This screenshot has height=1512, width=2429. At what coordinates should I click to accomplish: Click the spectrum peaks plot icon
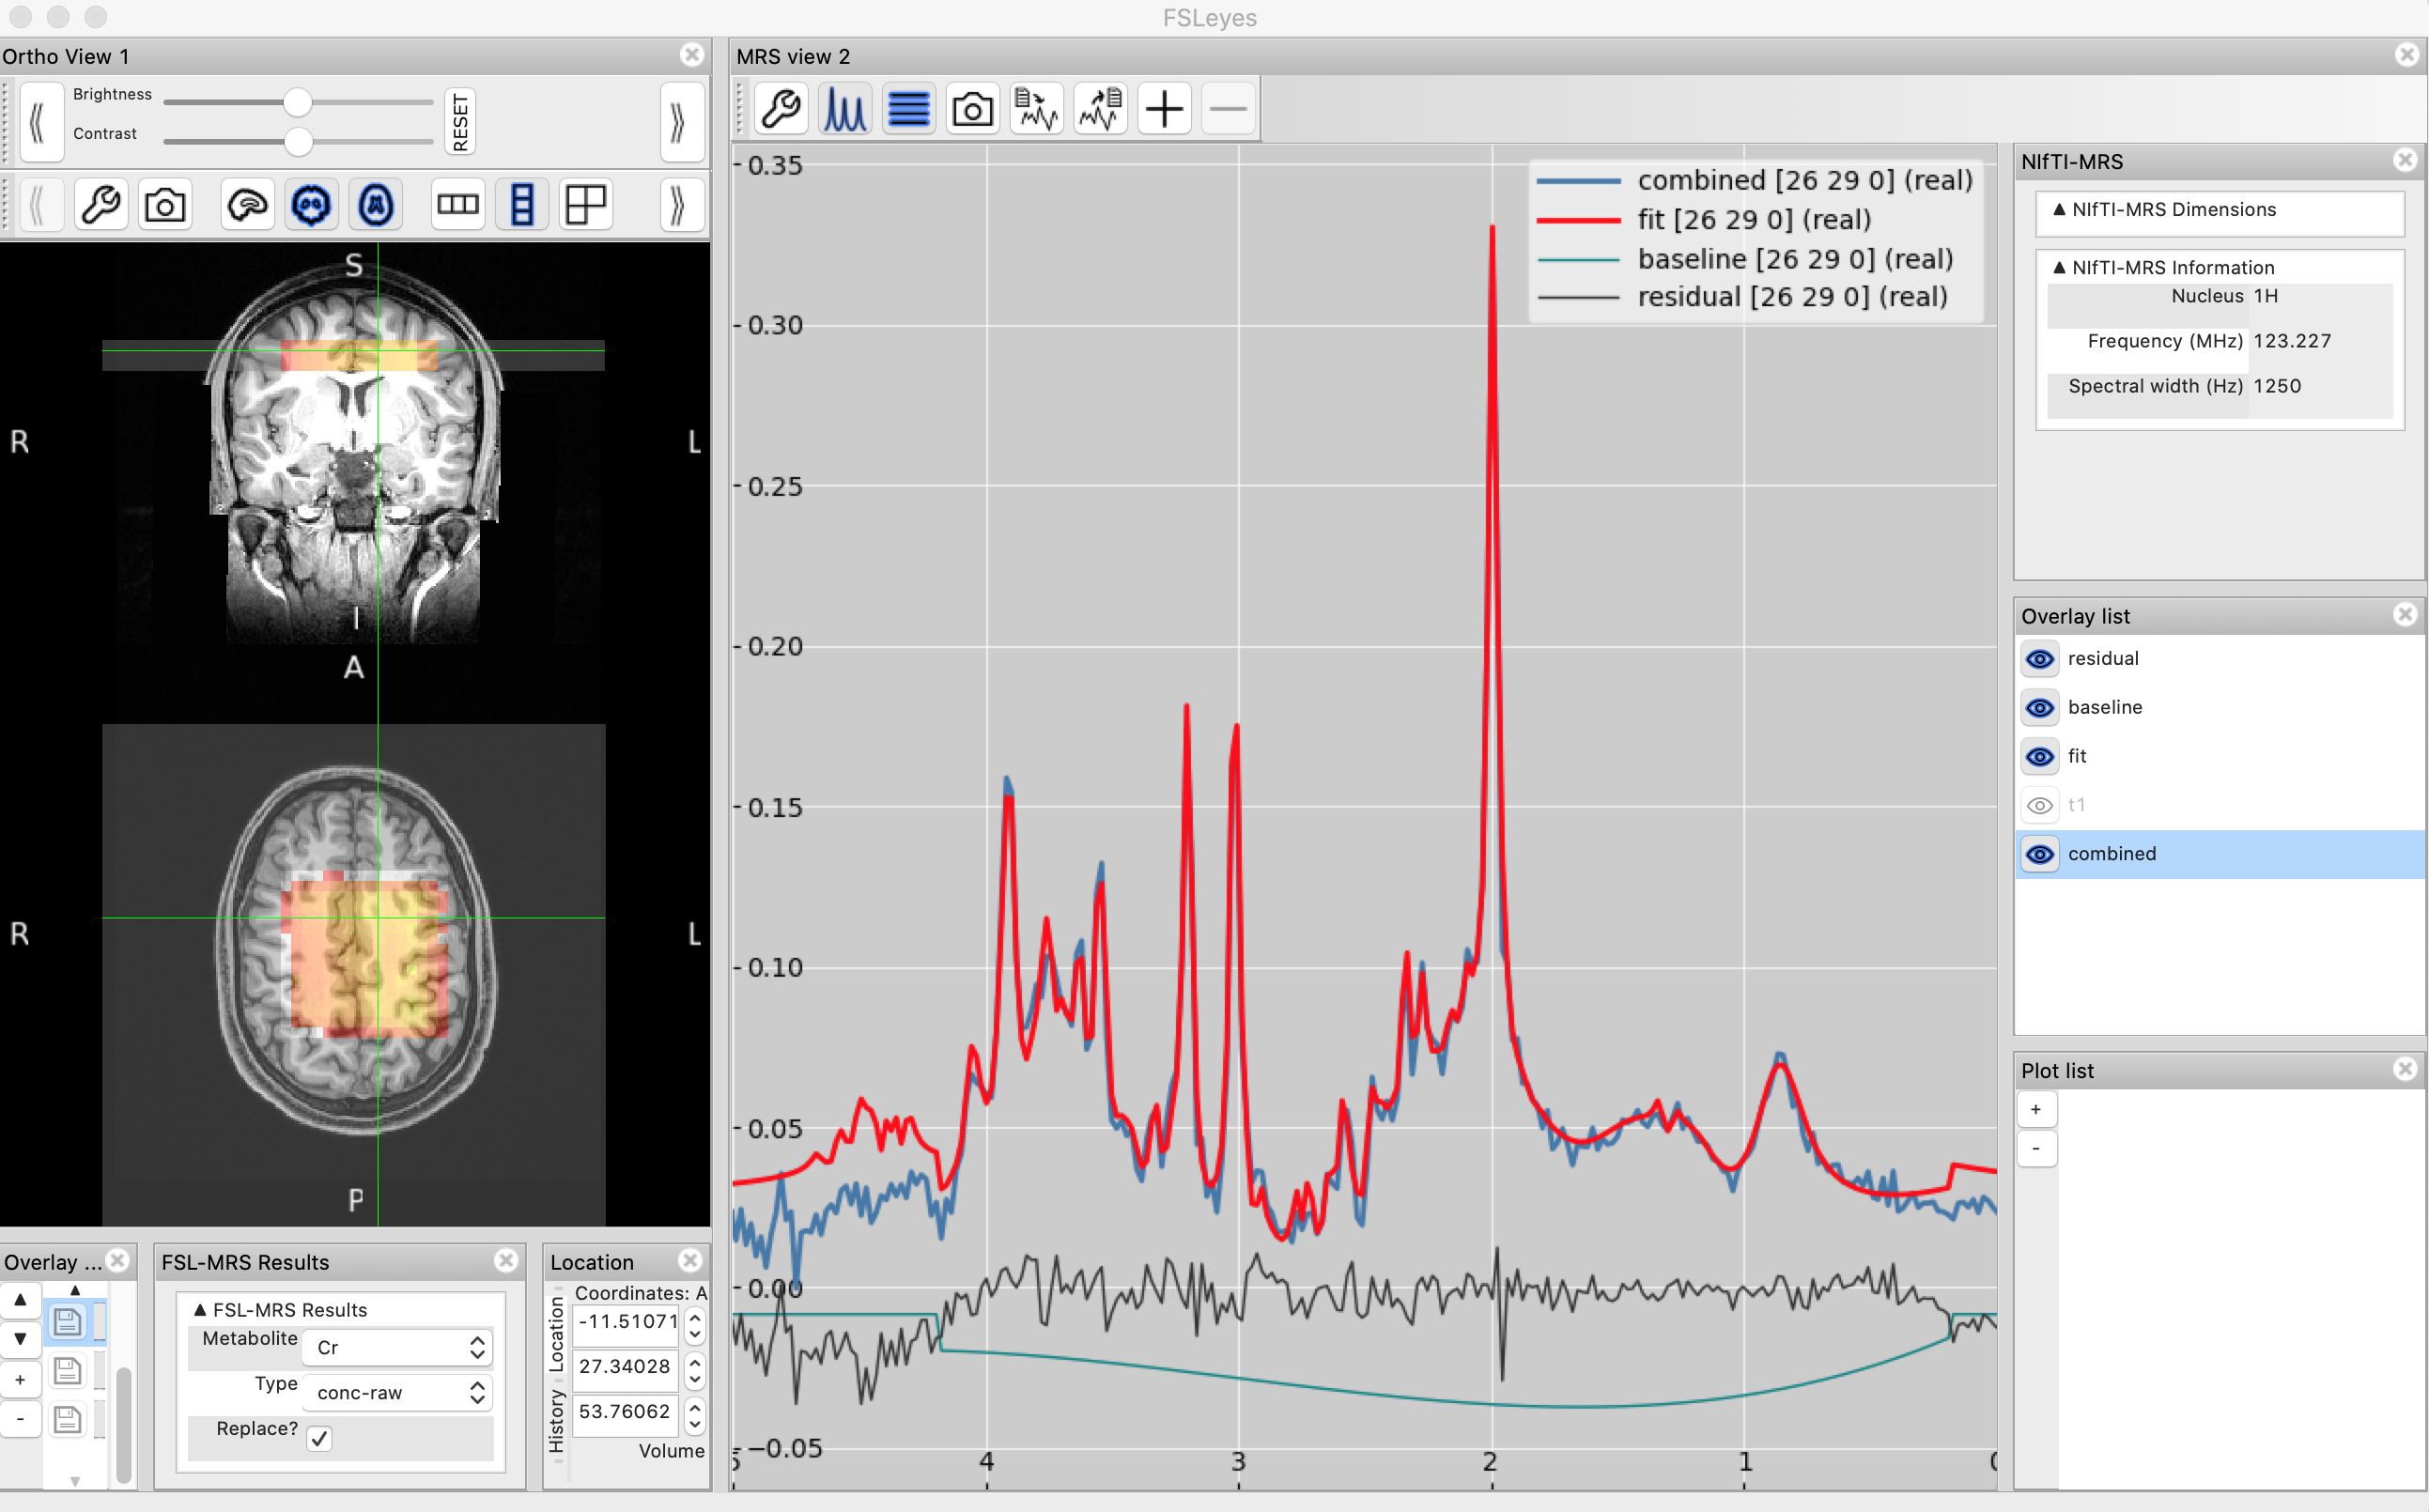[x=845, y=109]
